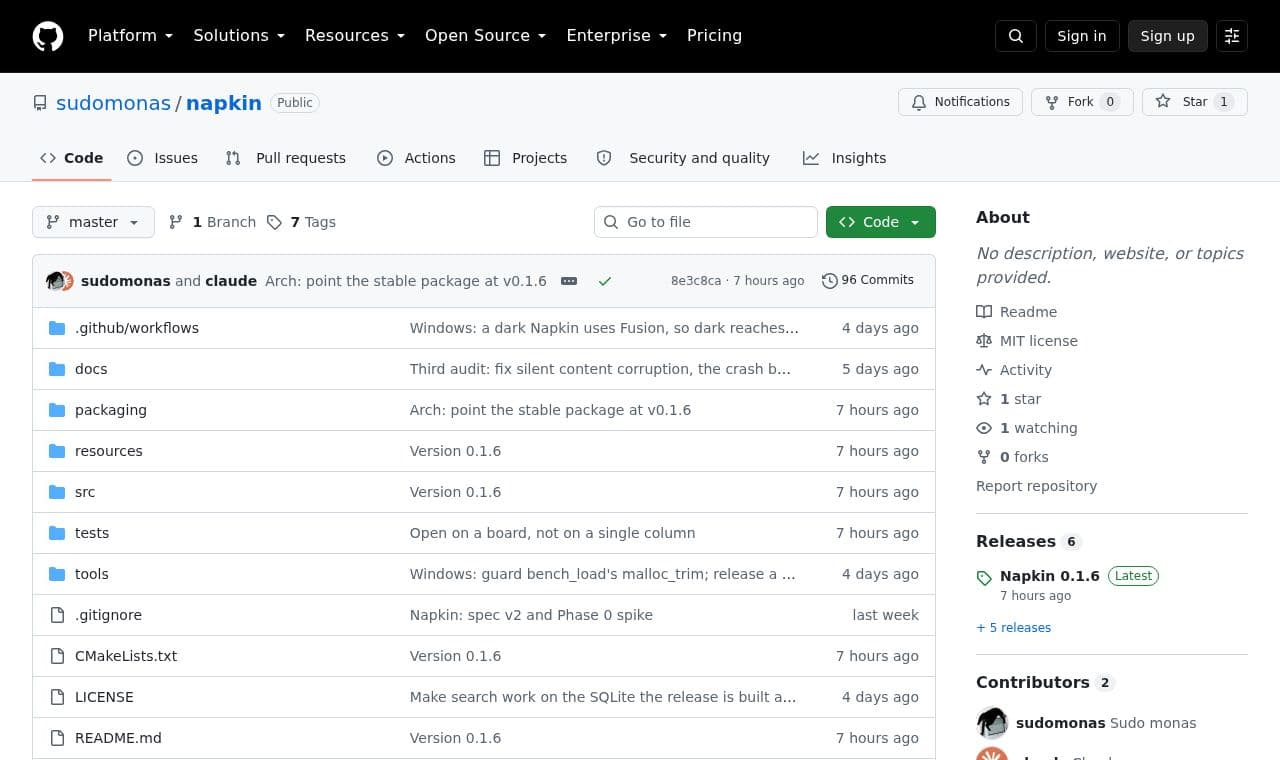
Task: Click the Sign in button
Action: pyautogui.click(x=1082, y=36)
